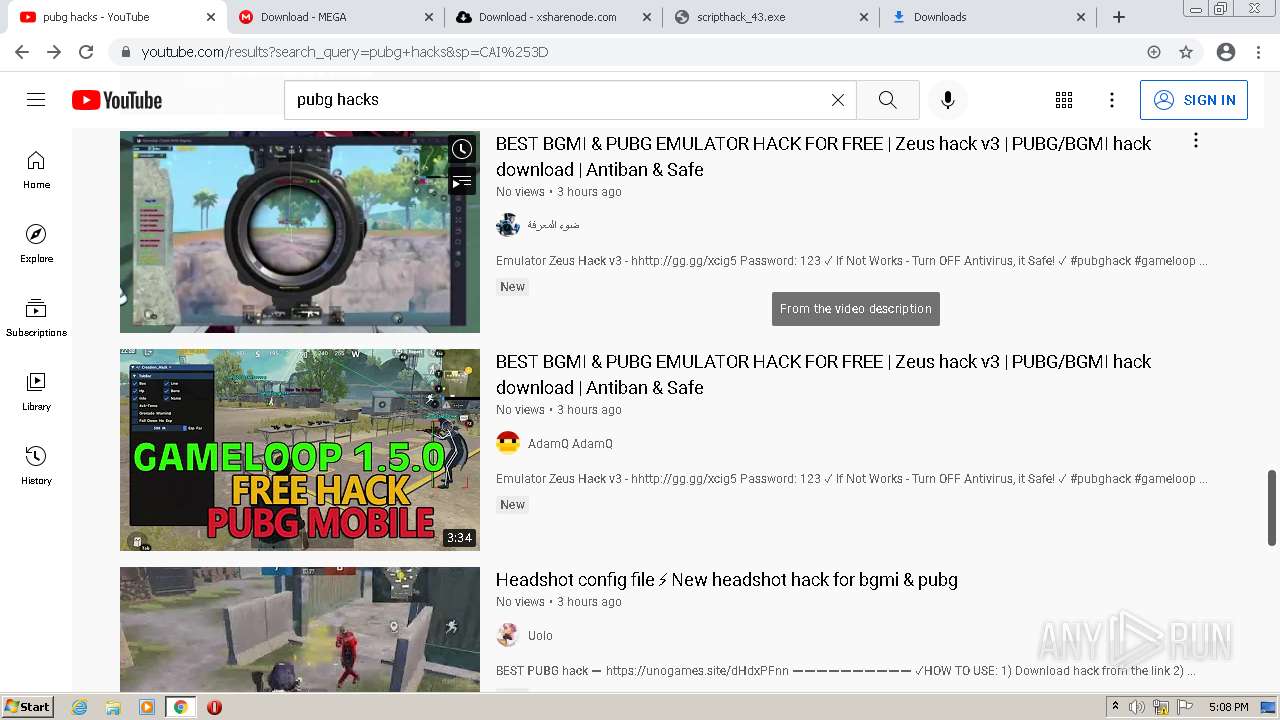Reload the current page
This screenshot has width=1280, height=720.
point(86,52)
